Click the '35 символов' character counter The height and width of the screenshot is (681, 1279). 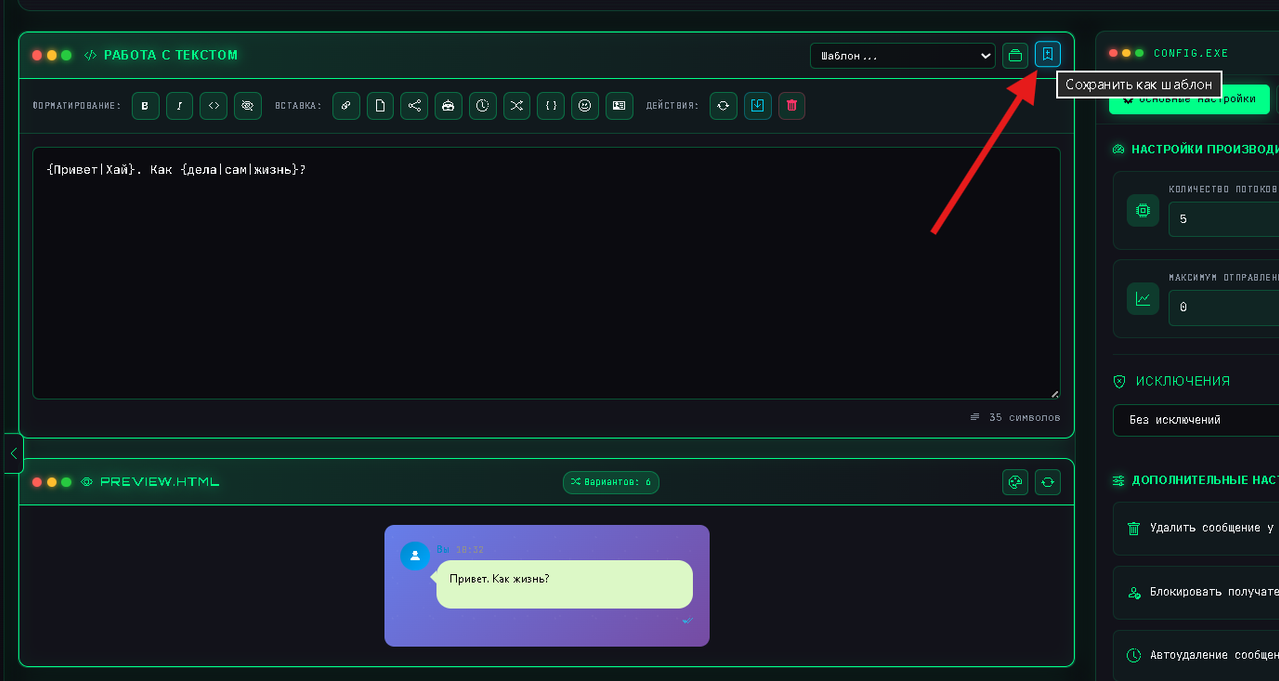coord(1015,417)
